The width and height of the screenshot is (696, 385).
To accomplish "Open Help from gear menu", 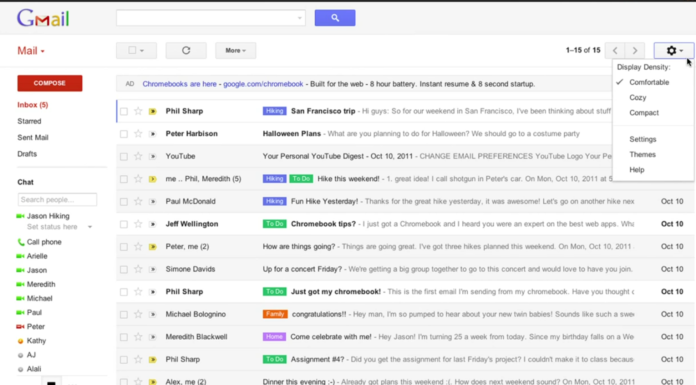I will [637, 170].
